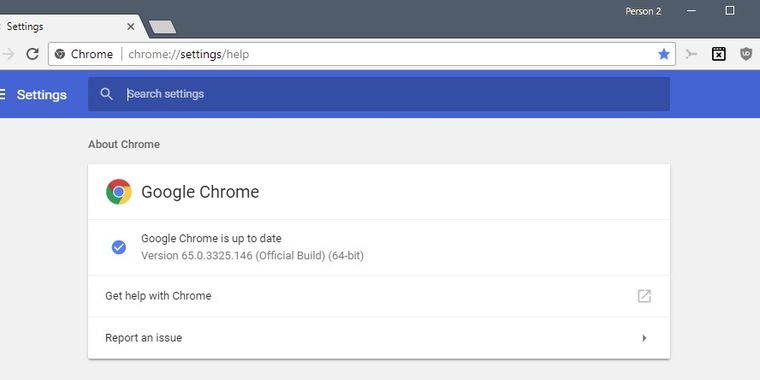
Task: Focus the Search settings field
Action: tap(379, 94)
